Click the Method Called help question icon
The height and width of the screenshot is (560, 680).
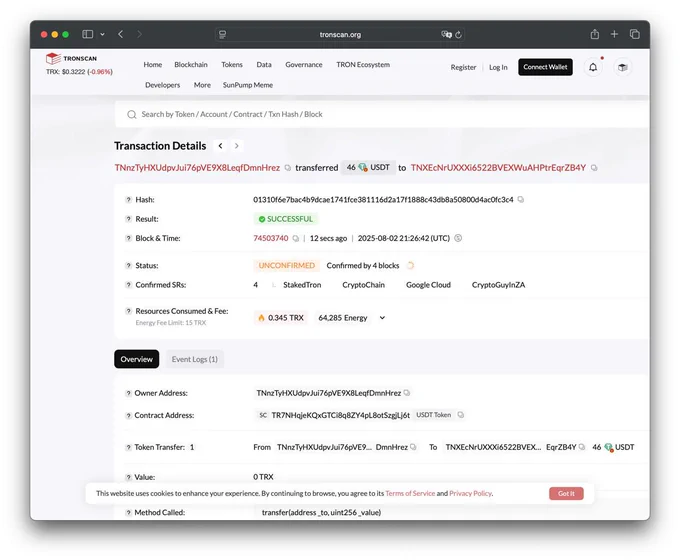tap(128, 513)
